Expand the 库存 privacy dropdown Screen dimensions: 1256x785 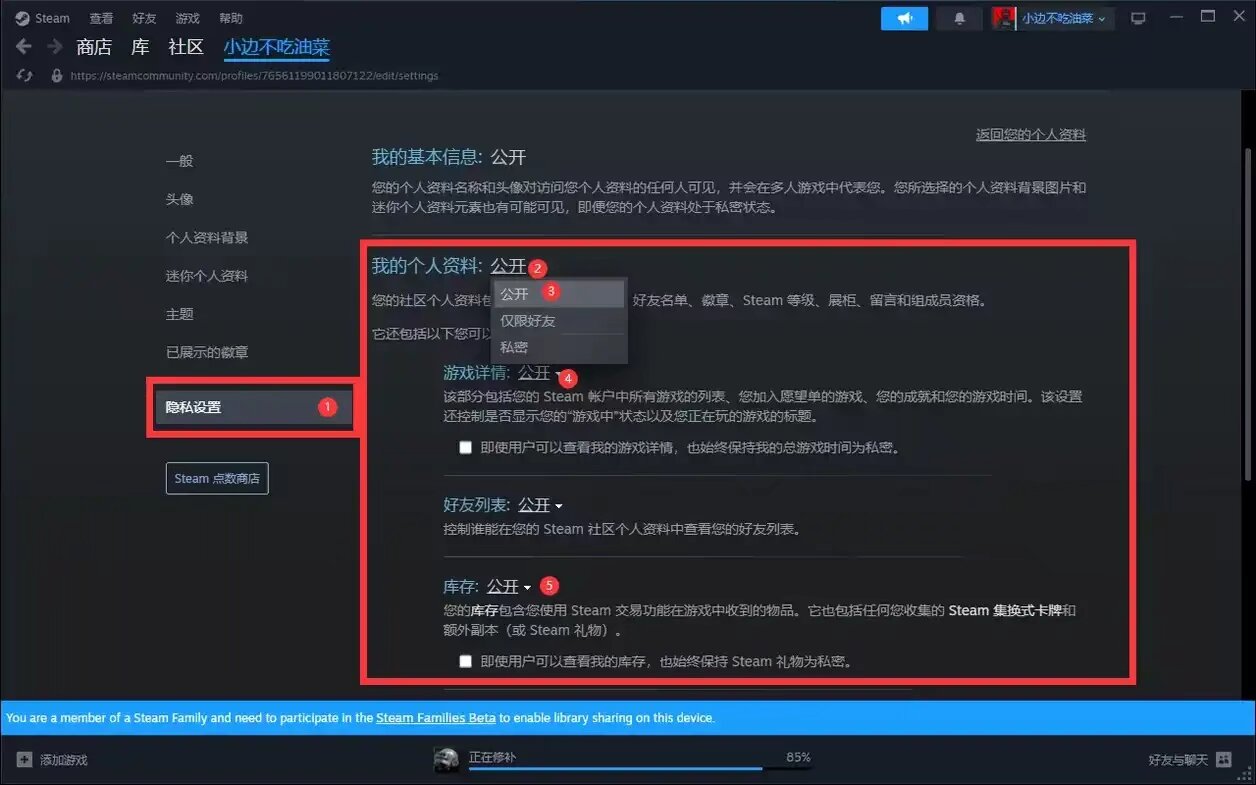click(x=509, y=587)
